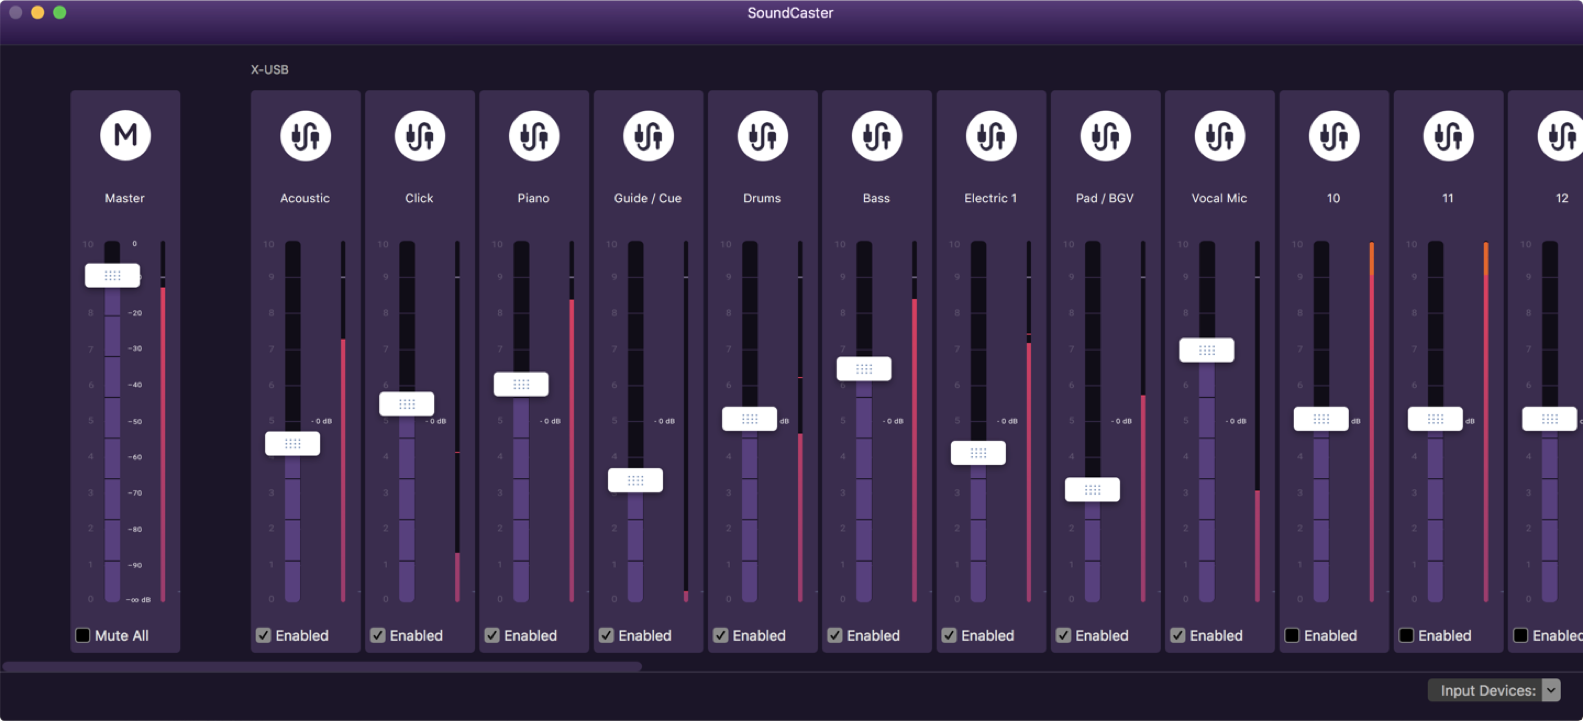Click the yellow minimize window button
This screenshot has width=1583, height=721.
point(38,13)
